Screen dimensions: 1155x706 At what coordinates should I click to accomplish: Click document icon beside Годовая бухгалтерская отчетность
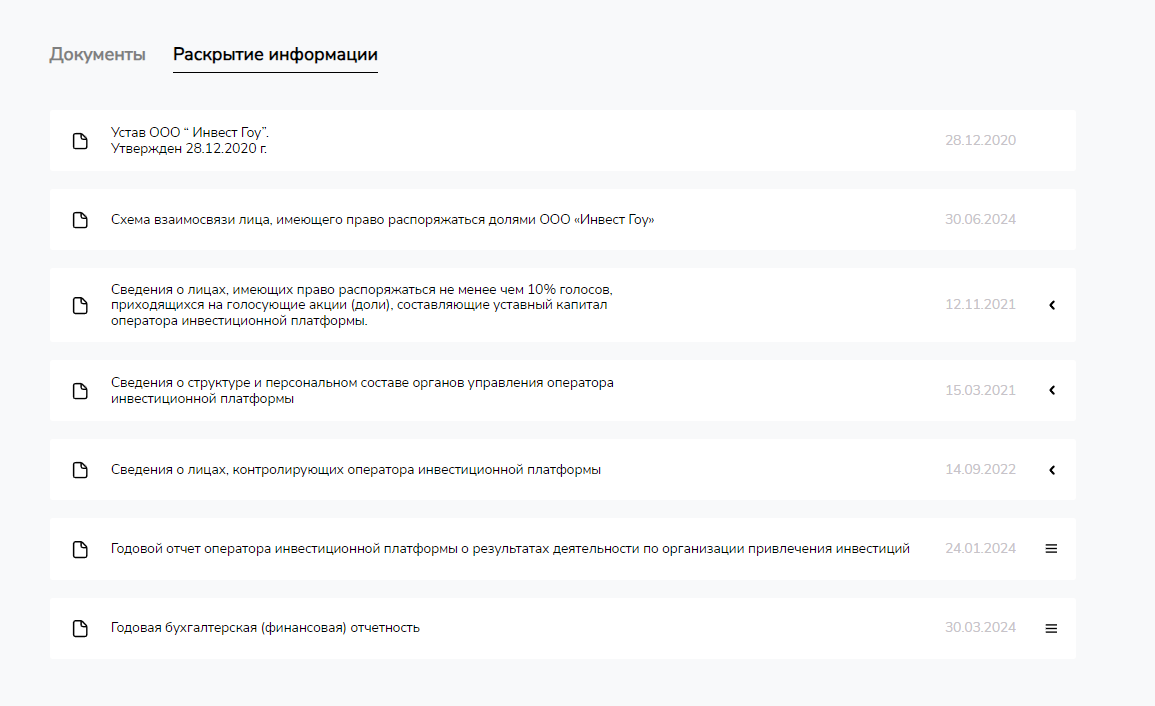[80, 628]
